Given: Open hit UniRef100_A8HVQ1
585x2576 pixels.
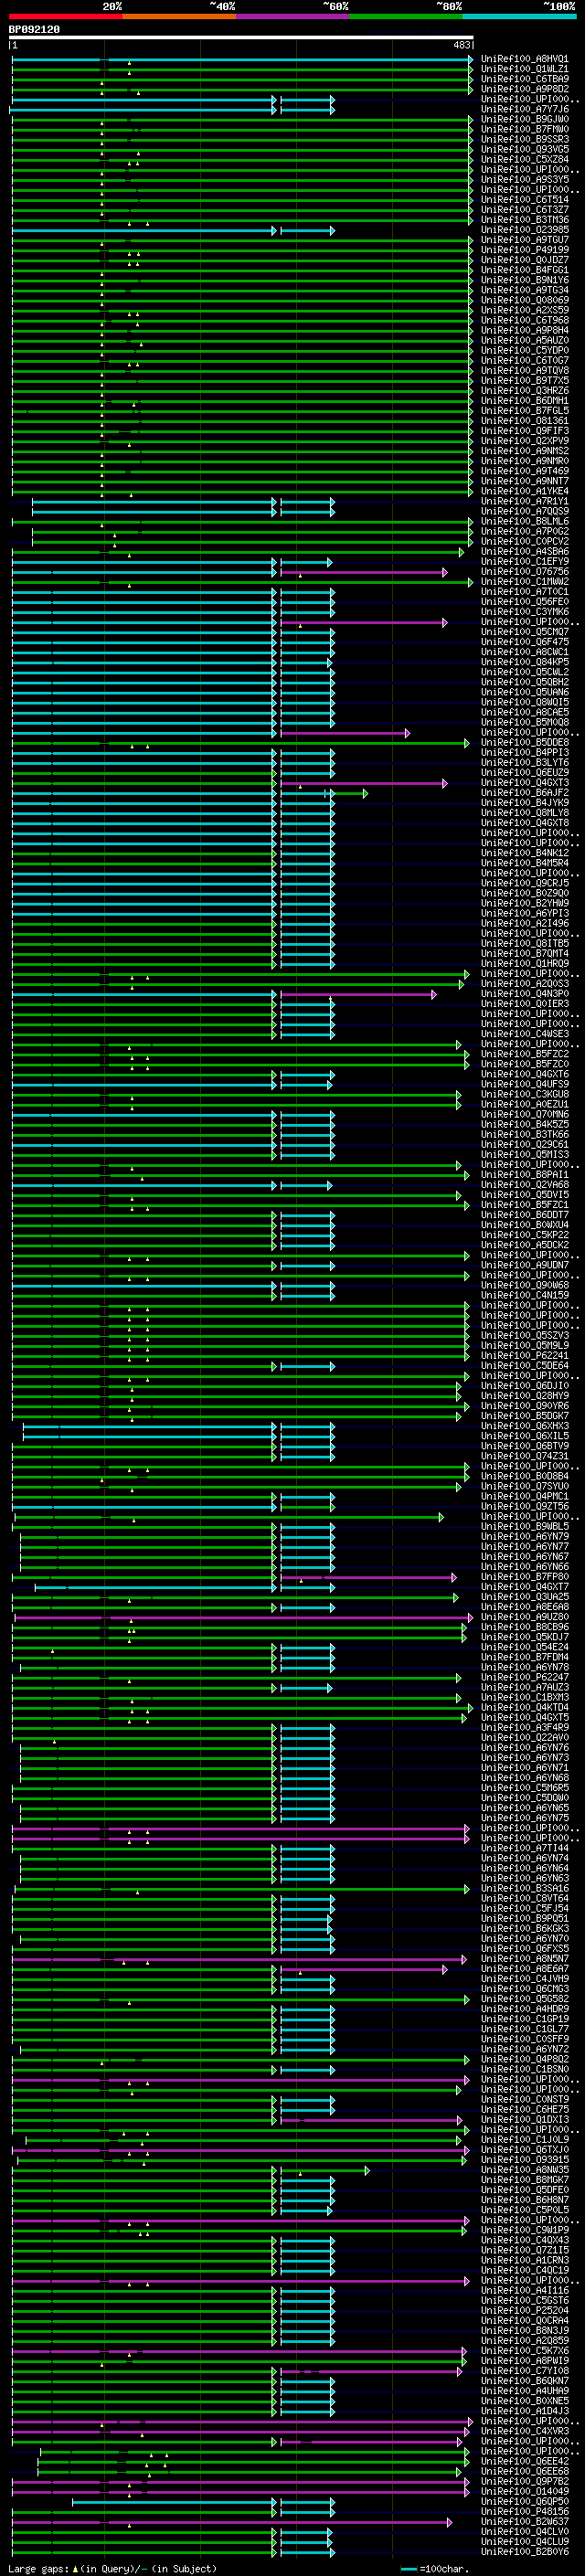Looking at the screenshot, I should click(524, 59).
